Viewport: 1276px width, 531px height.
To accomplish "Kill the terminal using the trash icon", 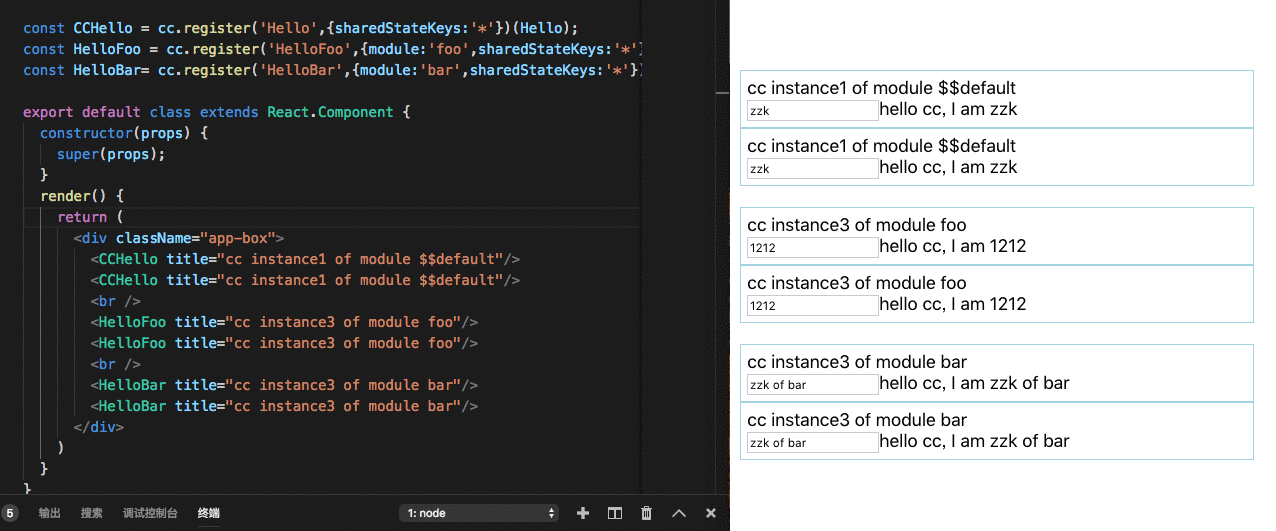I will point(647,513).
